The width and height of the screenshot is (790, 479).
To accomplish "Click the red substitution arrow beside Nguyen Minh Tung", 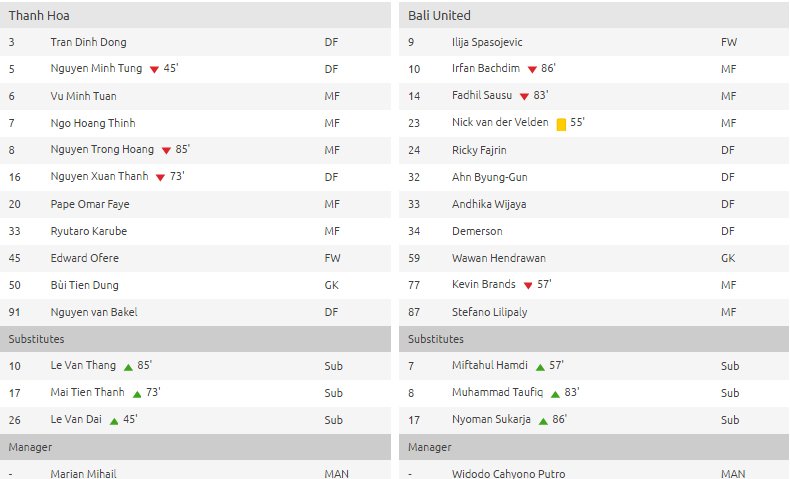I will pyautogui.click(x=154, y=70).
